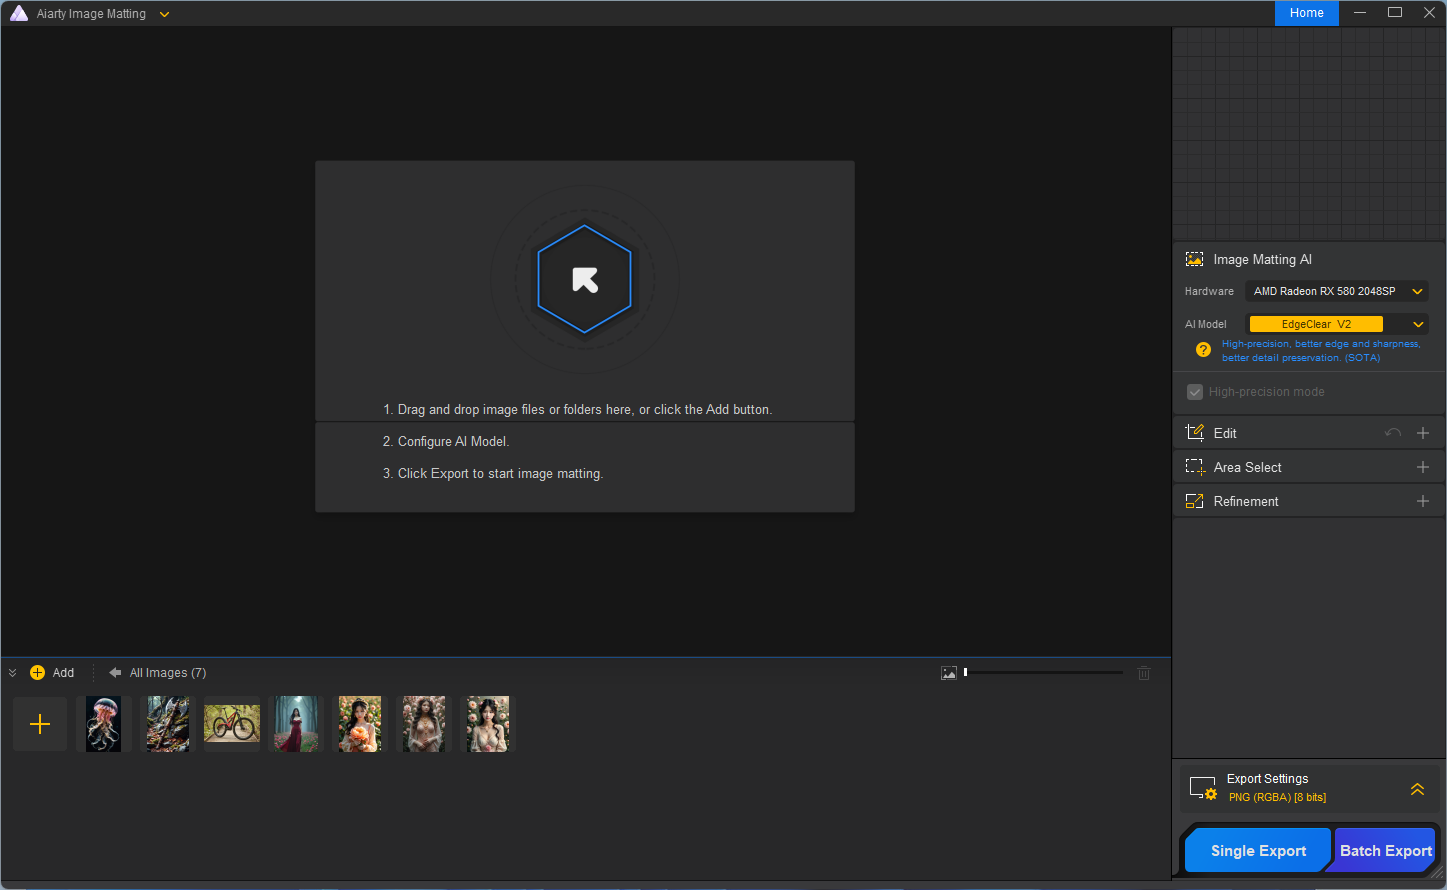Image resolution: width=1447 pixels, height=890 pixels.
Task: Click the trash delete icon
Action: pos(1144,673)
